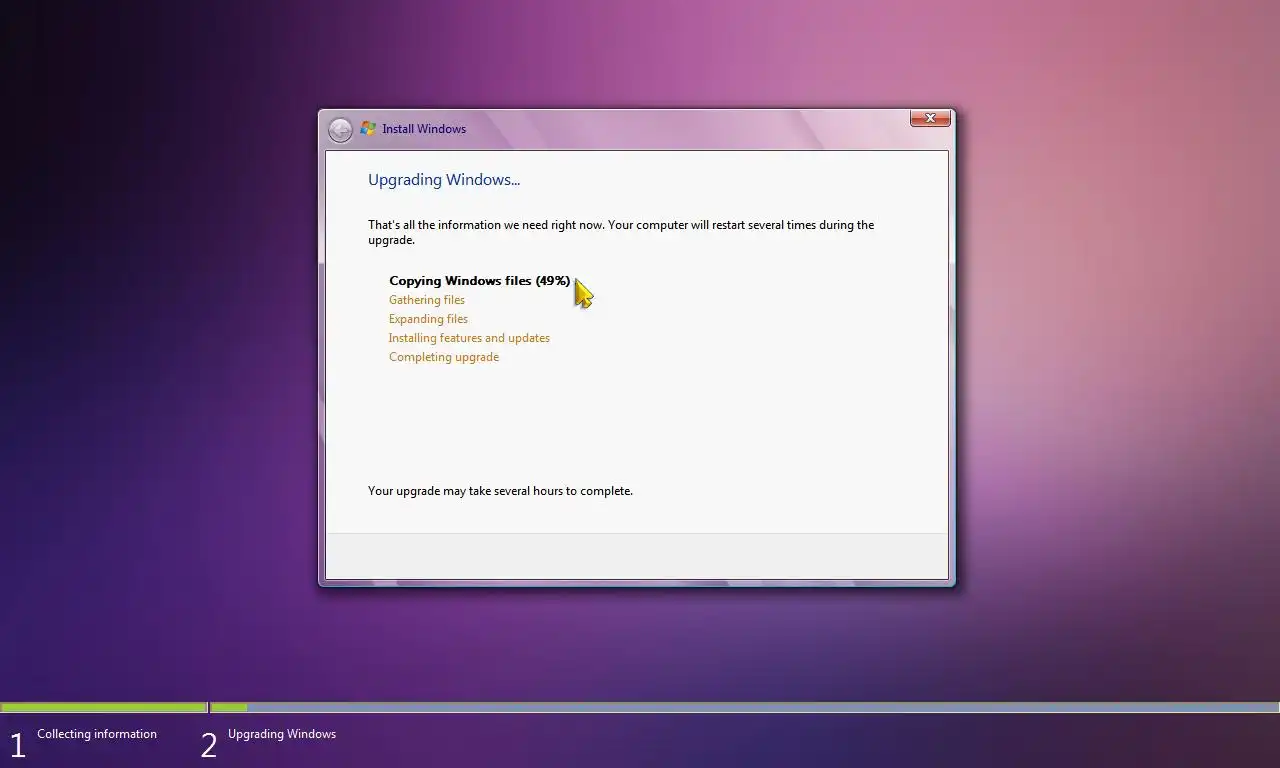Click "Your upgrade may take several hours" note
This screenshot has height=768, width=1280.
click(x=500, y=491)
